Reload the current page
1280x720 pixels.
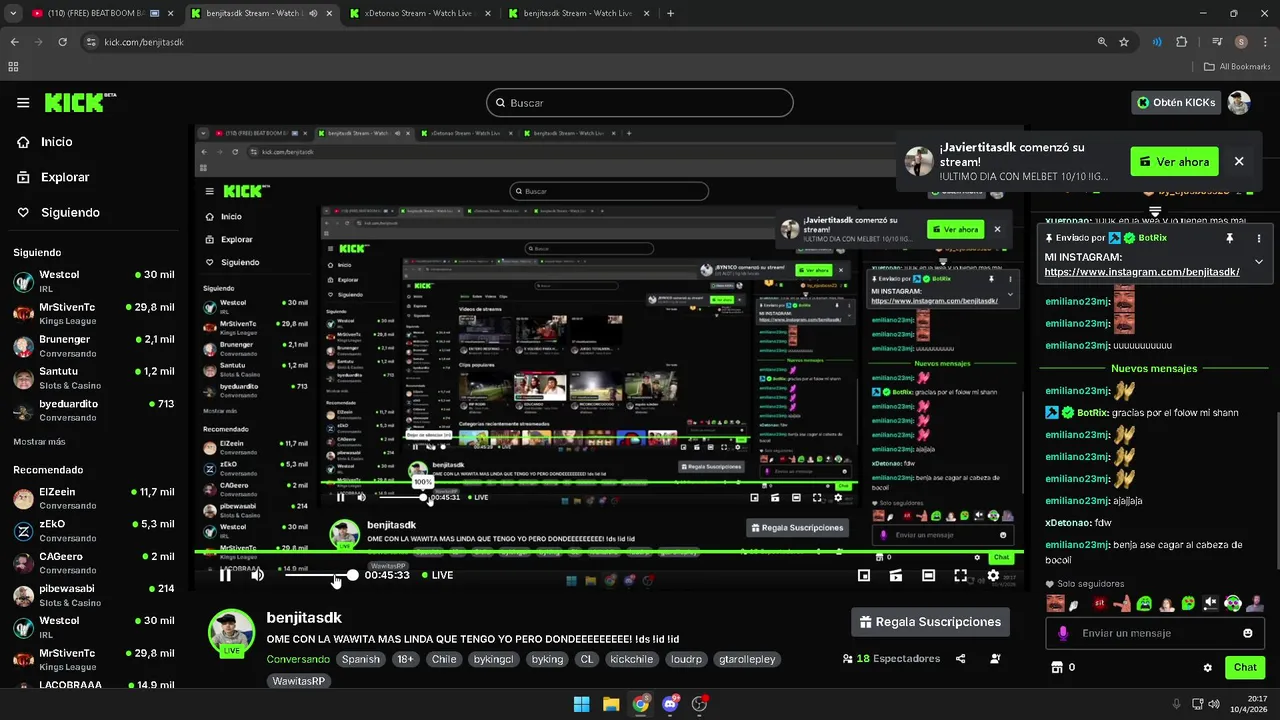62,42
